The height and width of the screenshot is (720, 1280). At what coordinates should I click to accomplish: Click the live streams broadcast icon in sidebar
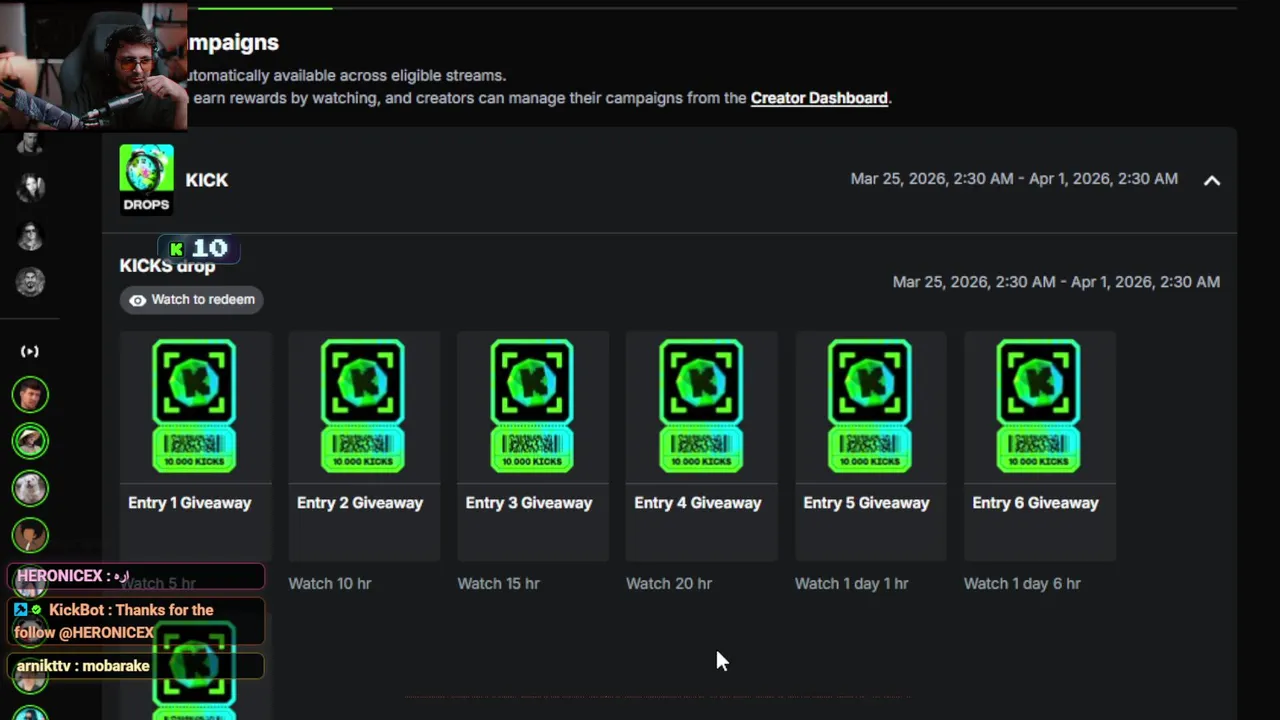[x=30, y=351]
